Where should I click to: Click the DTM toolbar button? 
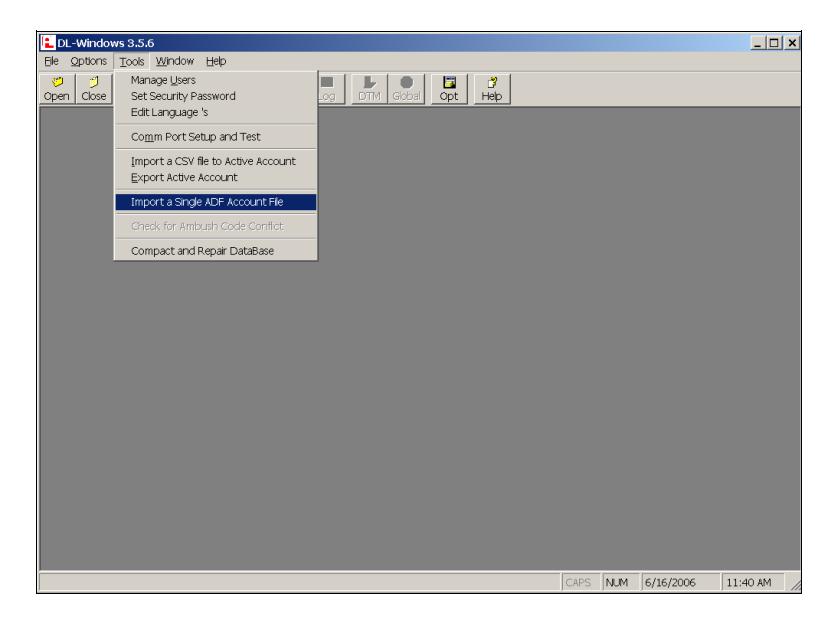click(x=369, y=89)
